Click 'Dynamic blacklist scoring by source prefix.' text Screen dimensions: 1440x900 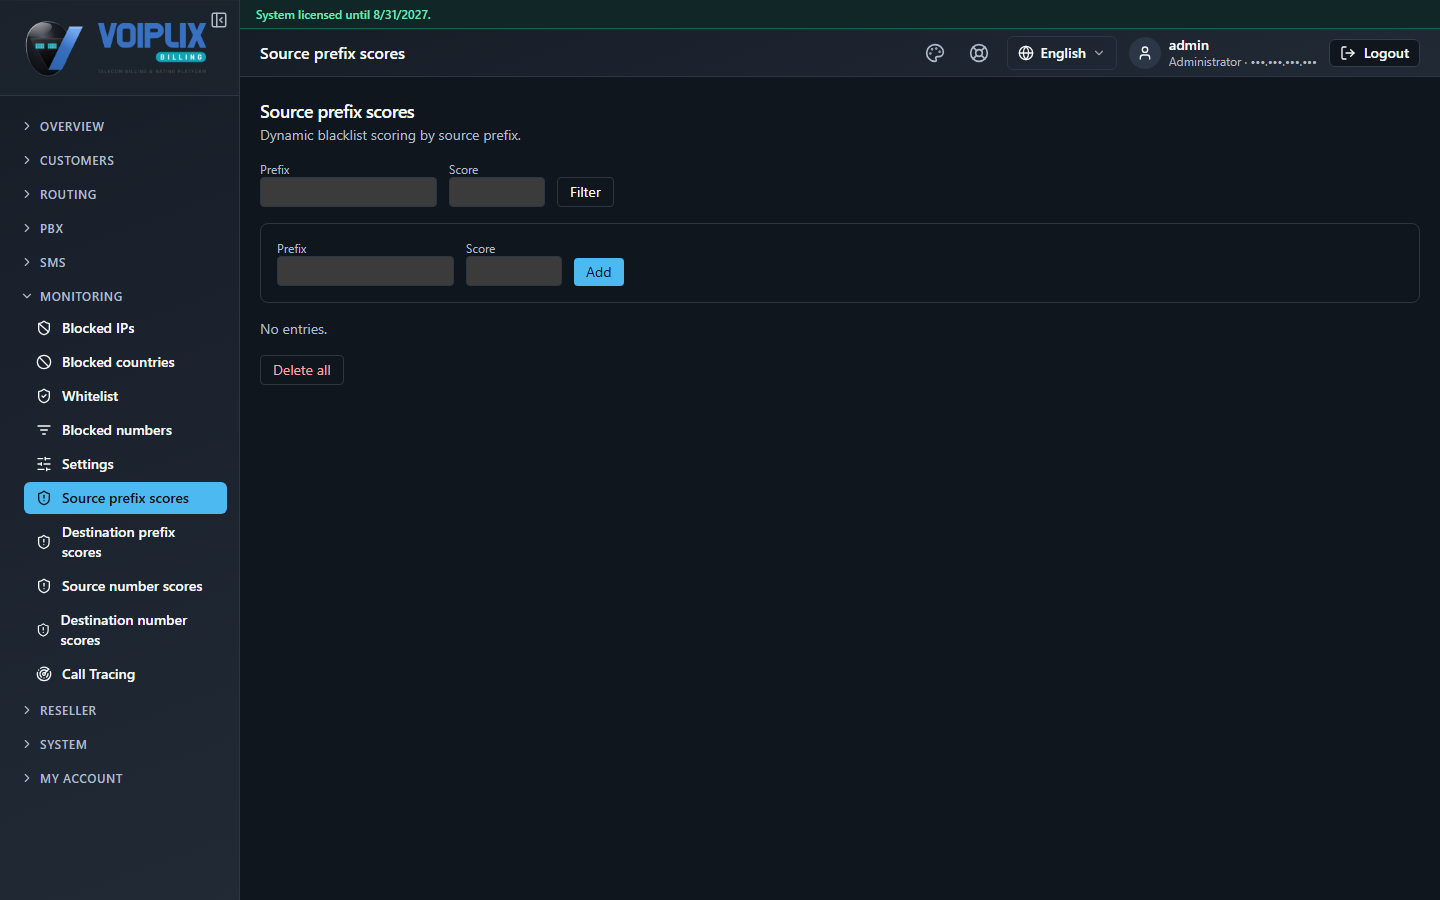pos(390,135)
